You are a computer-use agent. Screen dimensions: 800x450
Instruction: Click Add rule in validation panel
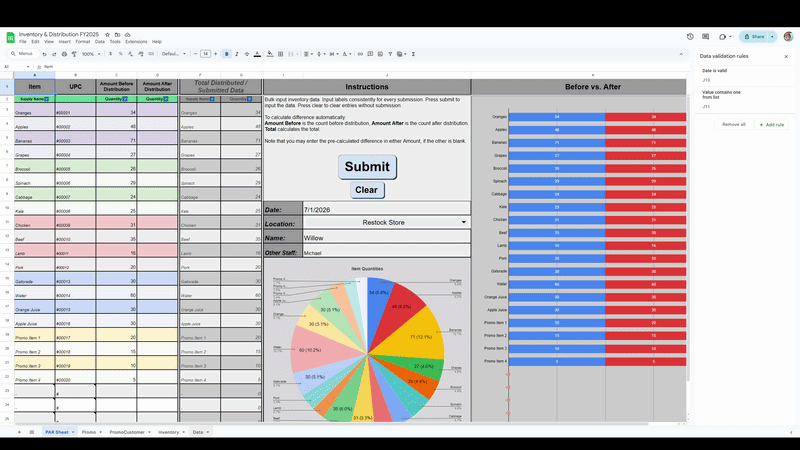770,125
